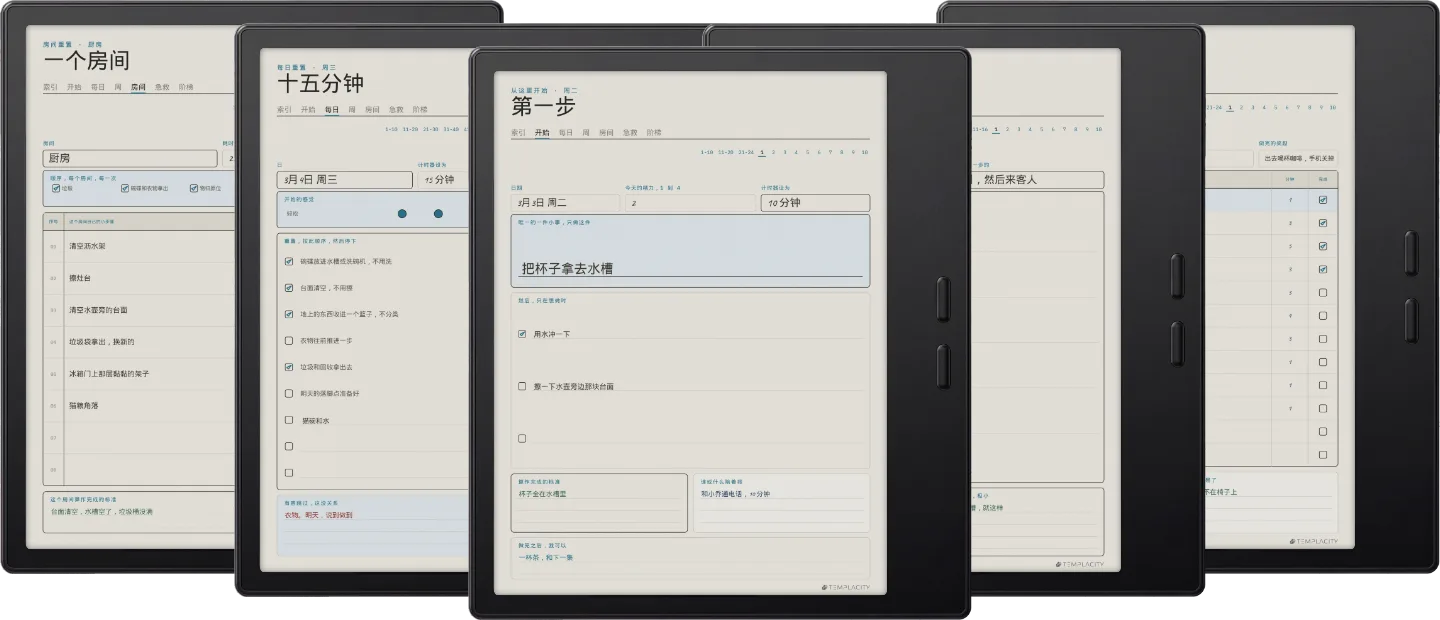Click the Templacity logo on the 第一步 page

(846, 587)
